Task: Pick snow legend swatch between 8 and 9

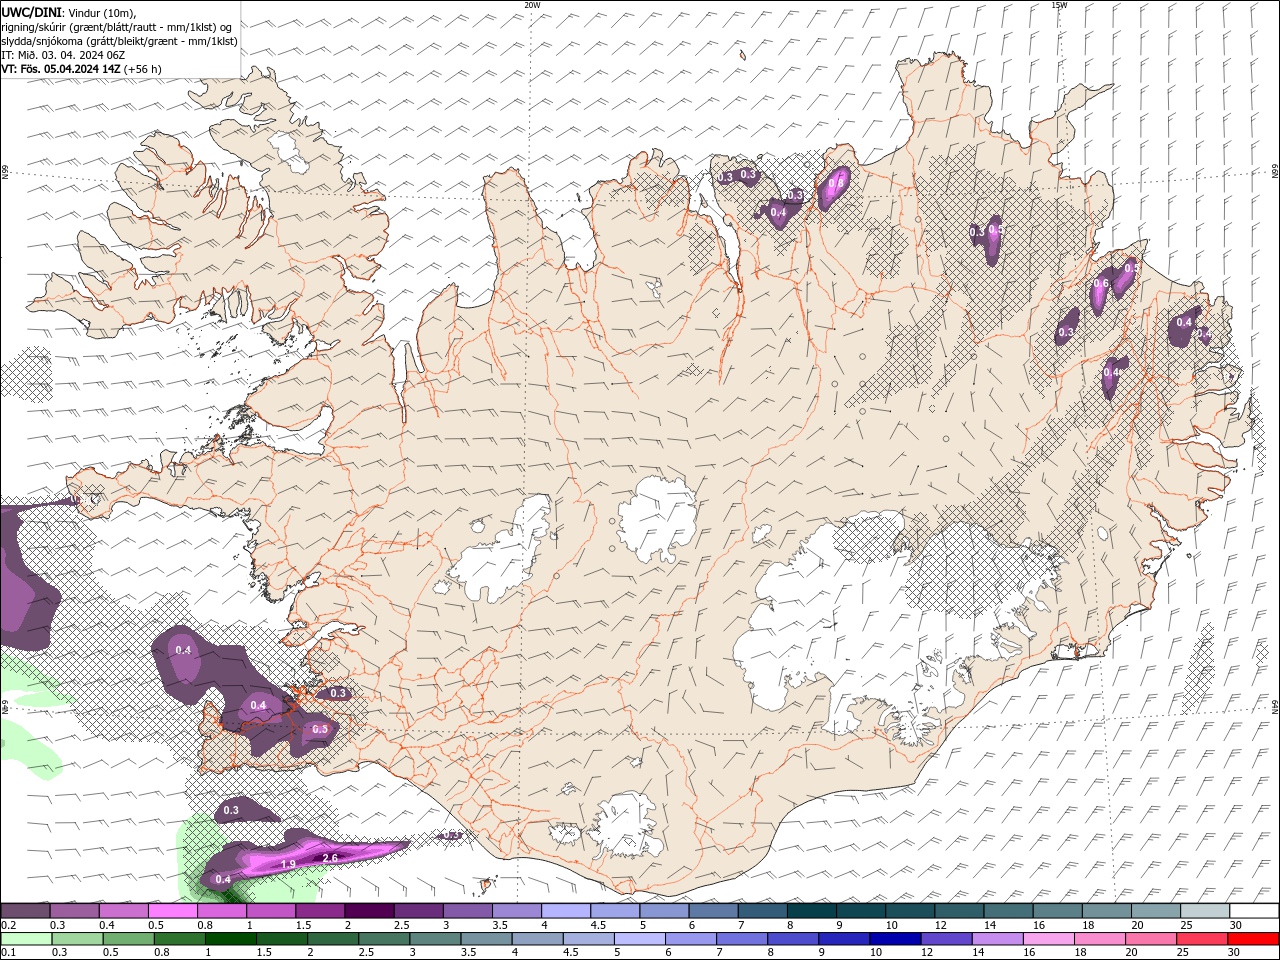Action: pyautogui.click(x=812, y=911)
